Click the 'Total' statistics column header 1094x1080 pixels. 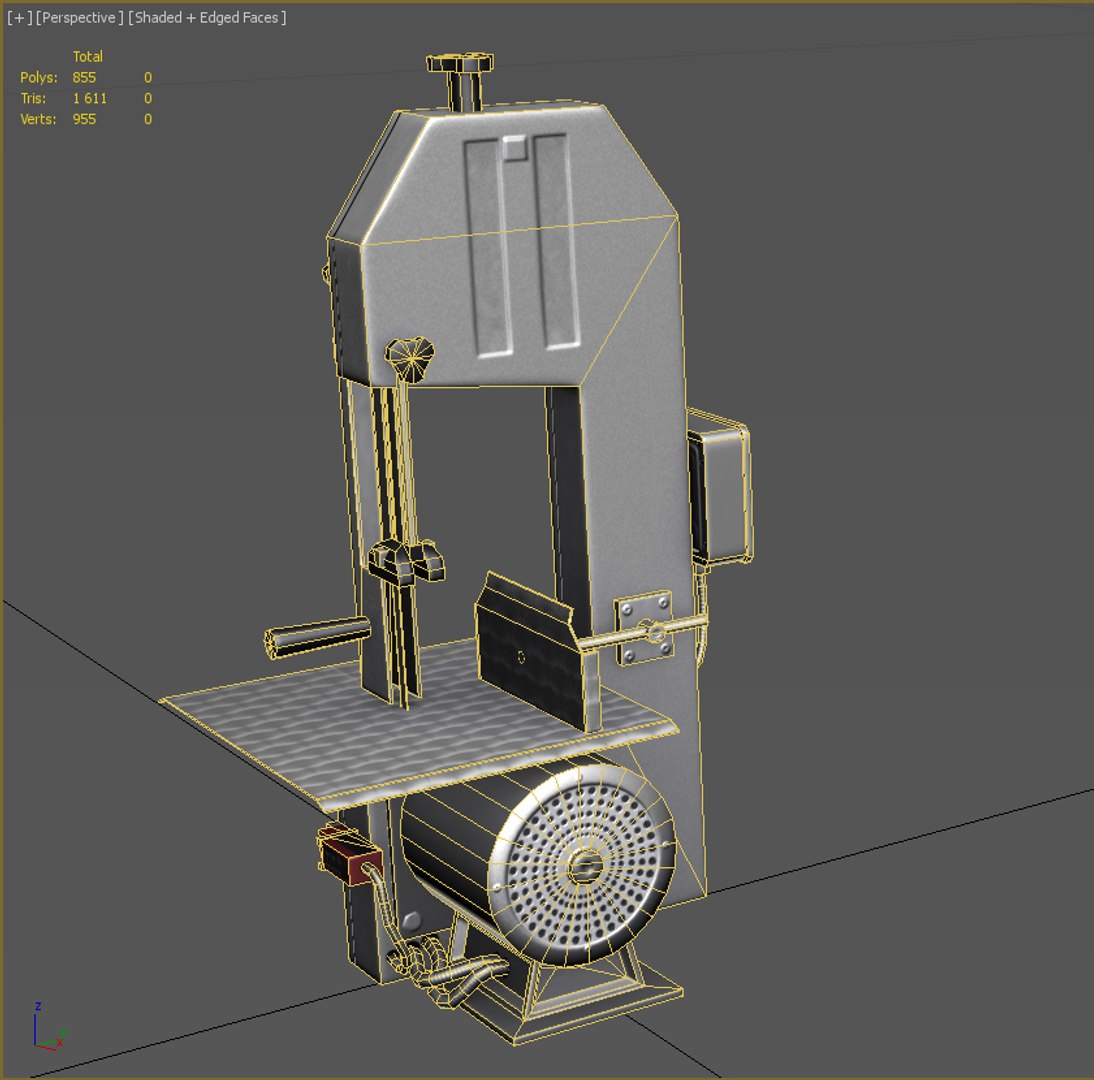point(88,57)
